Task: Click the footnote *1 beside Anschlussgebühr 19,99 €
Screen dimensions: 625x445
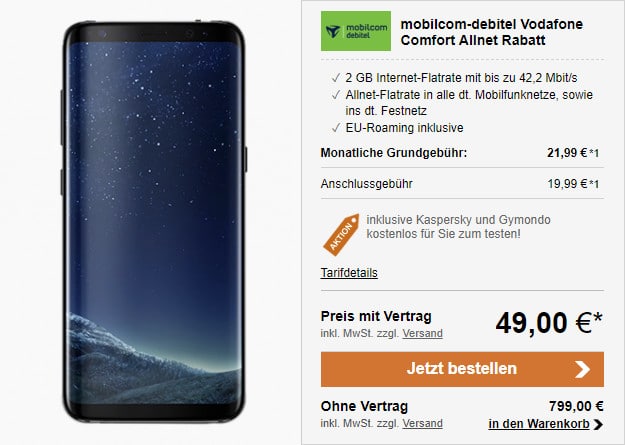Action: [x=594, y=184]
